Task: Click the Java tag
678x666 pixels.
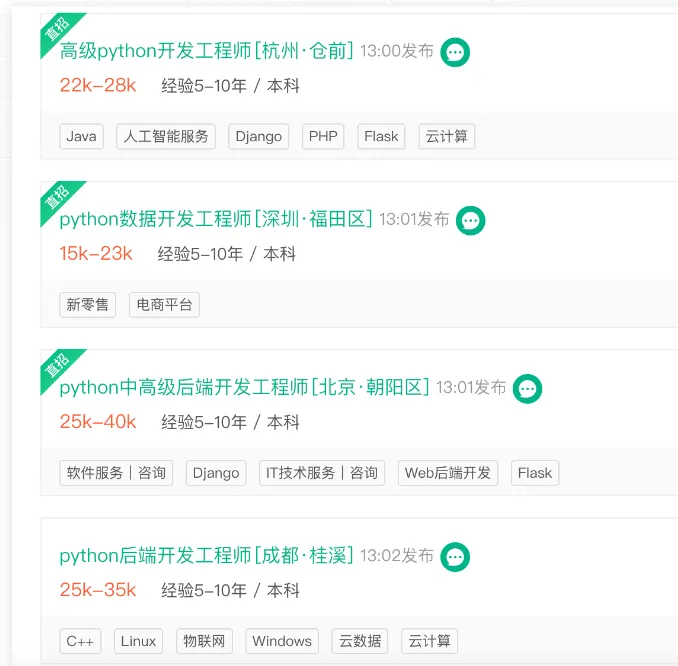Action: [81, 137]
